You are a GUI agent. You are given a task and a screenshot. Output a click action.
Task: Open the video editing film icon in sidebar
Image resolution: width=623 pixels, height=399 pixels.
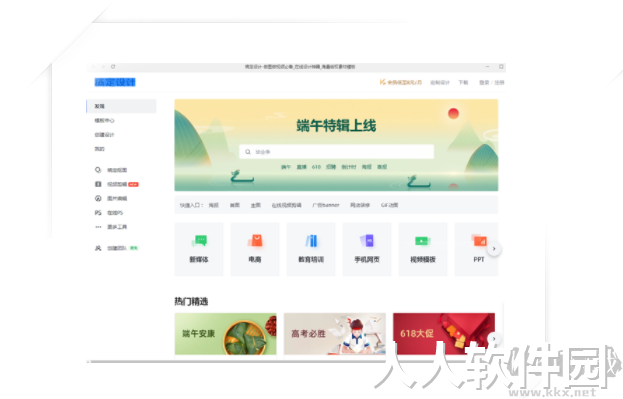[x=98, y=184]
